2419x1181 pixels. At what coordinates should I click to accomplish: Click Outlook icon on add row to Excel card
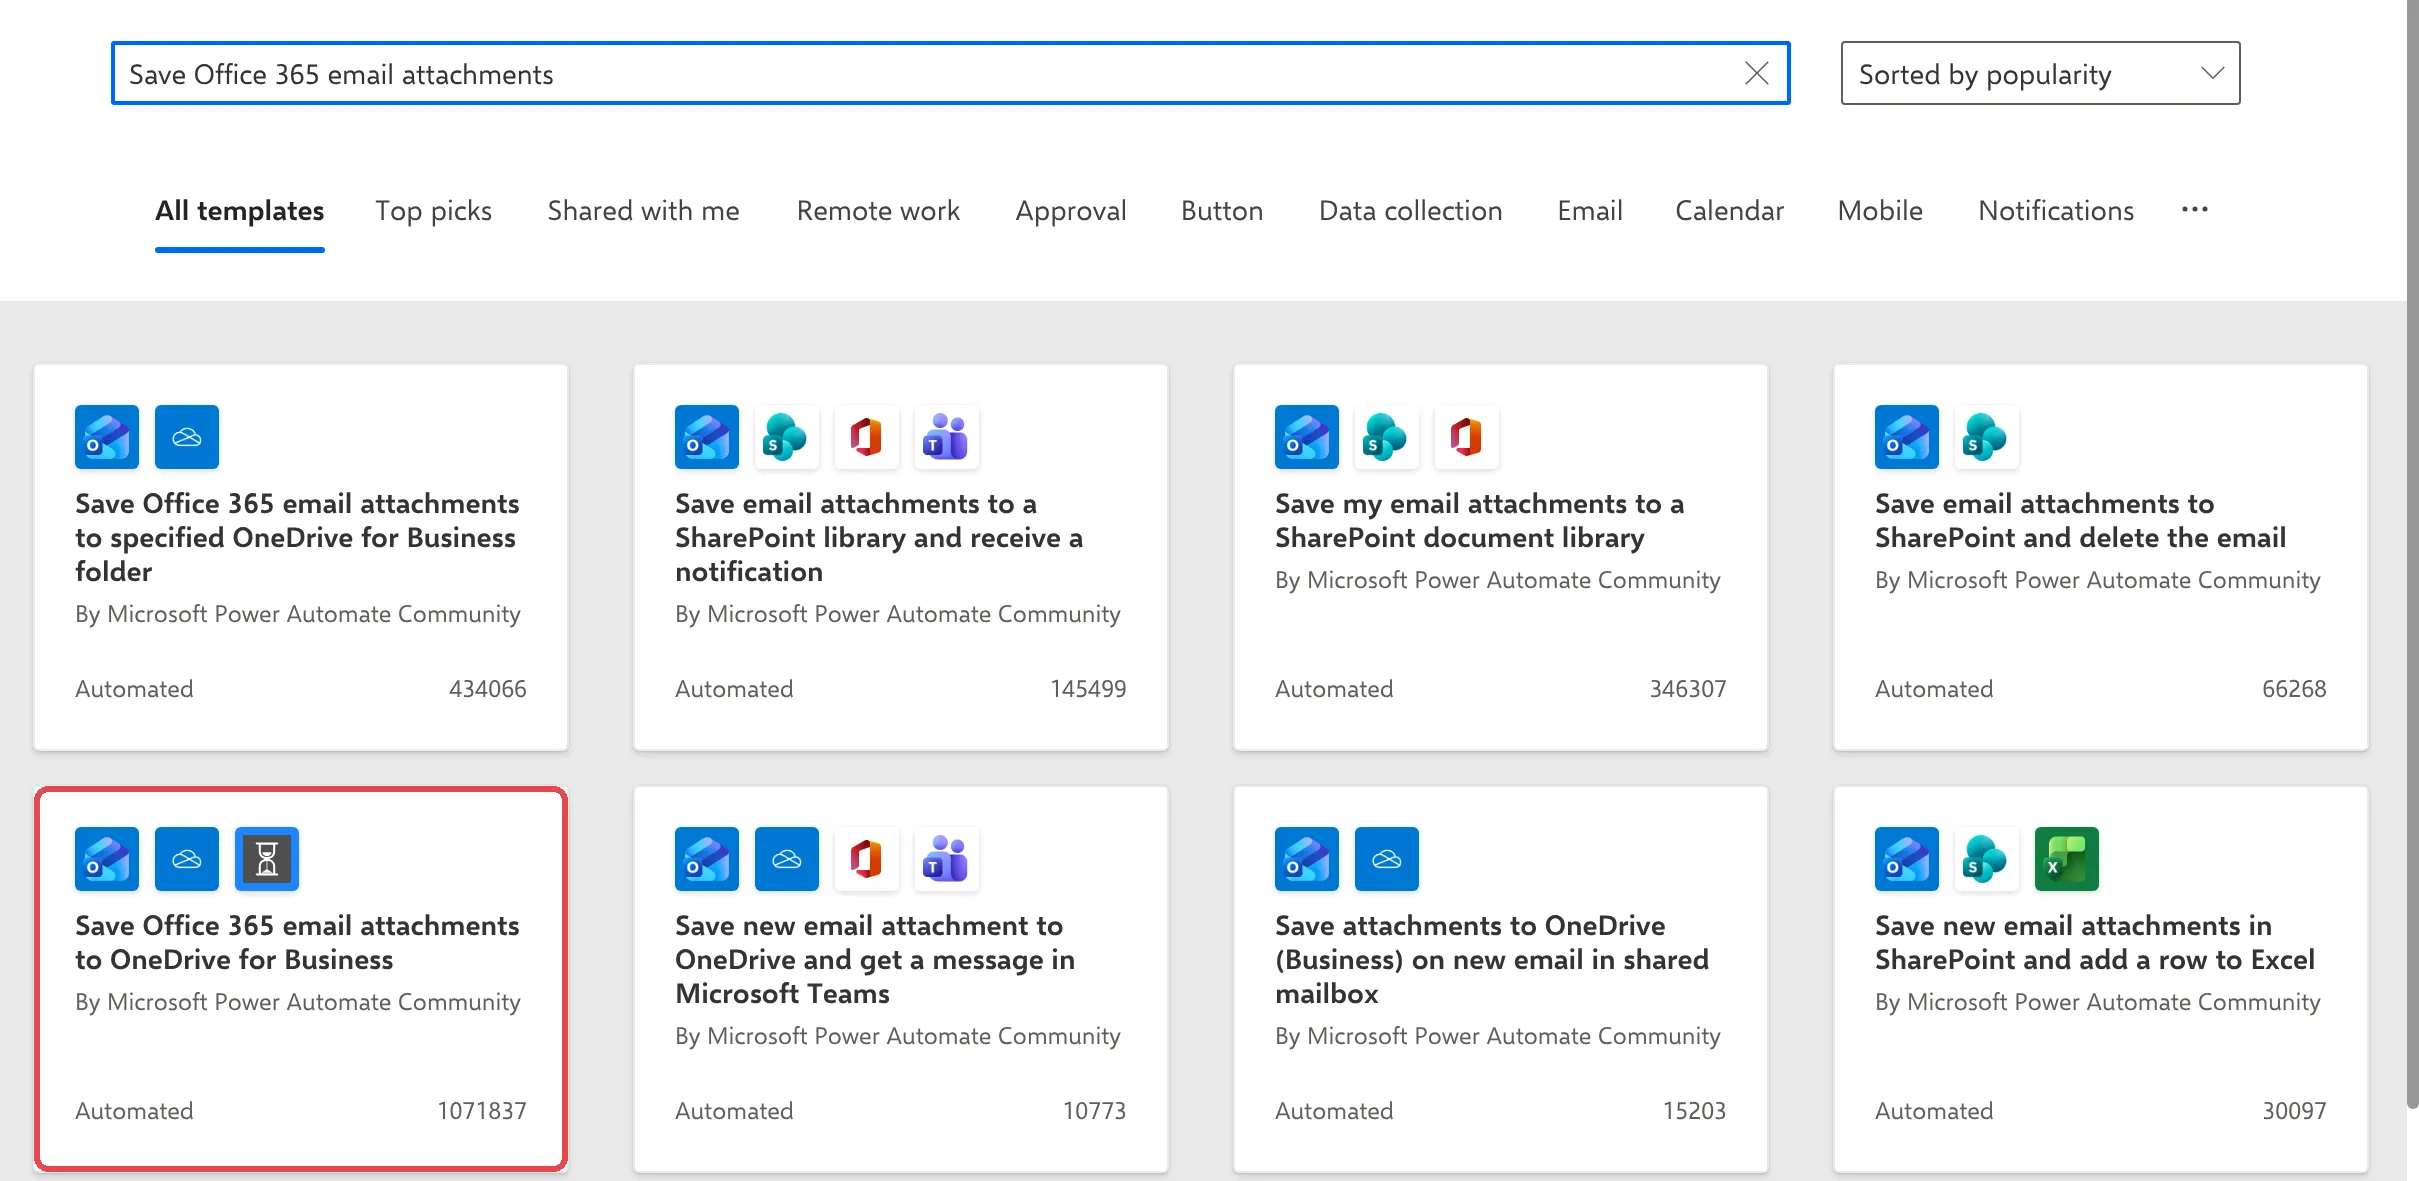point(1907,859)
